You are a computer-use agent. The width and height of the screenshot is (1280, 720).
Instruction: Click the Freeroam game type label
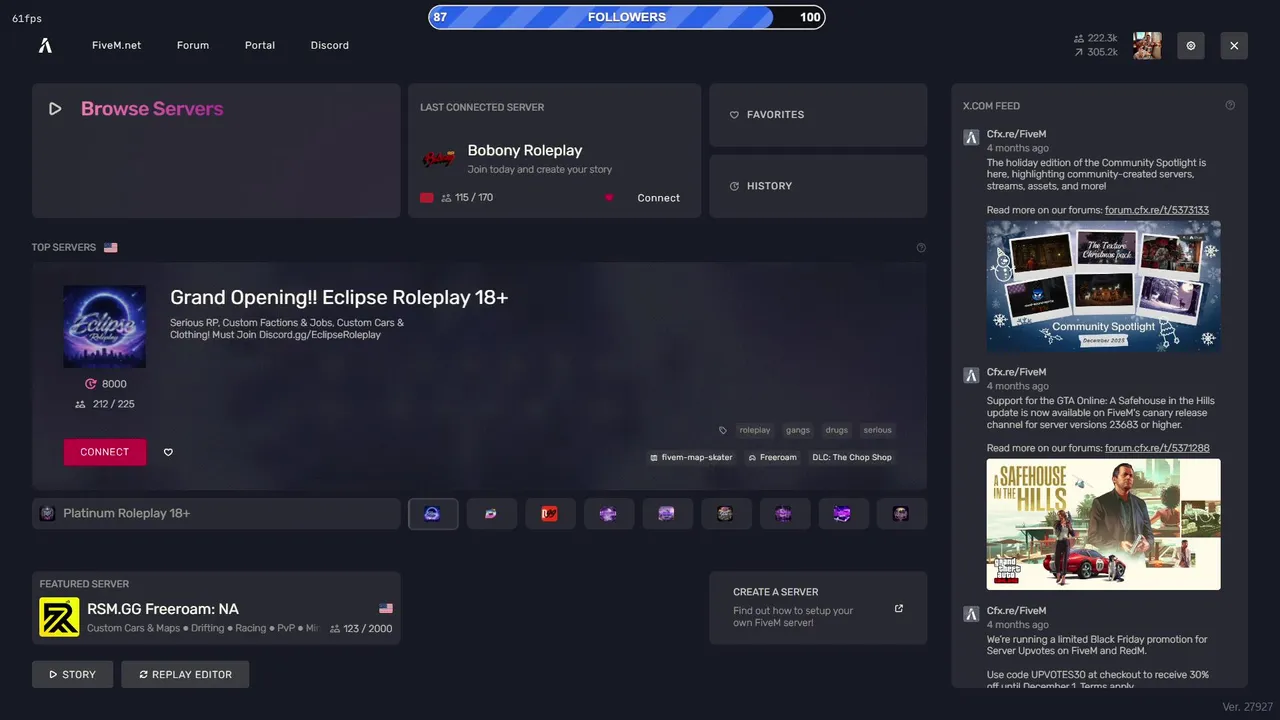pyautogui.click(x=773, y=458)
